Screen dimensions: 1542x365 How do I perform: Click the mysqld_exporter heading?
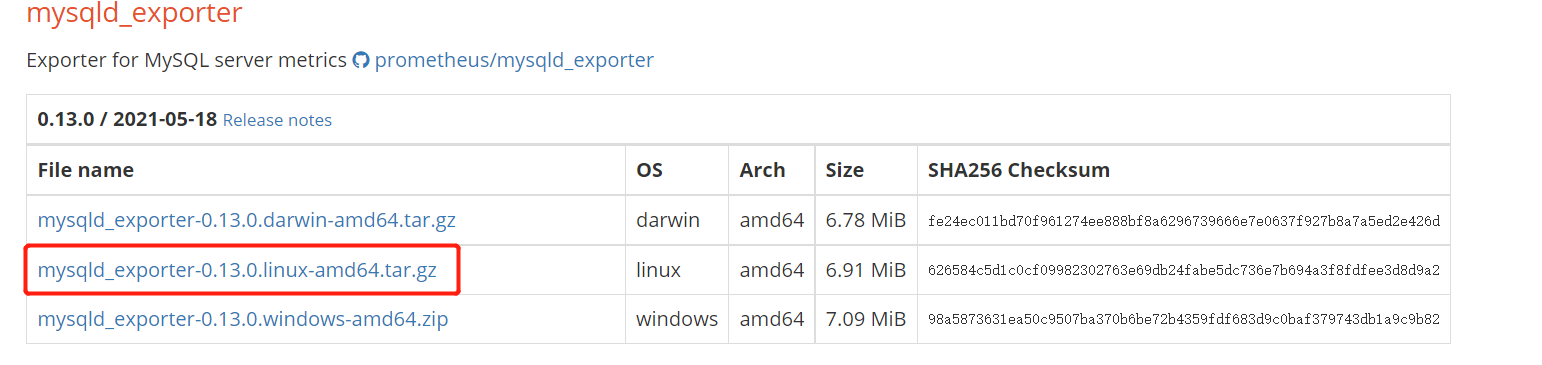click(x=134, y=14)
